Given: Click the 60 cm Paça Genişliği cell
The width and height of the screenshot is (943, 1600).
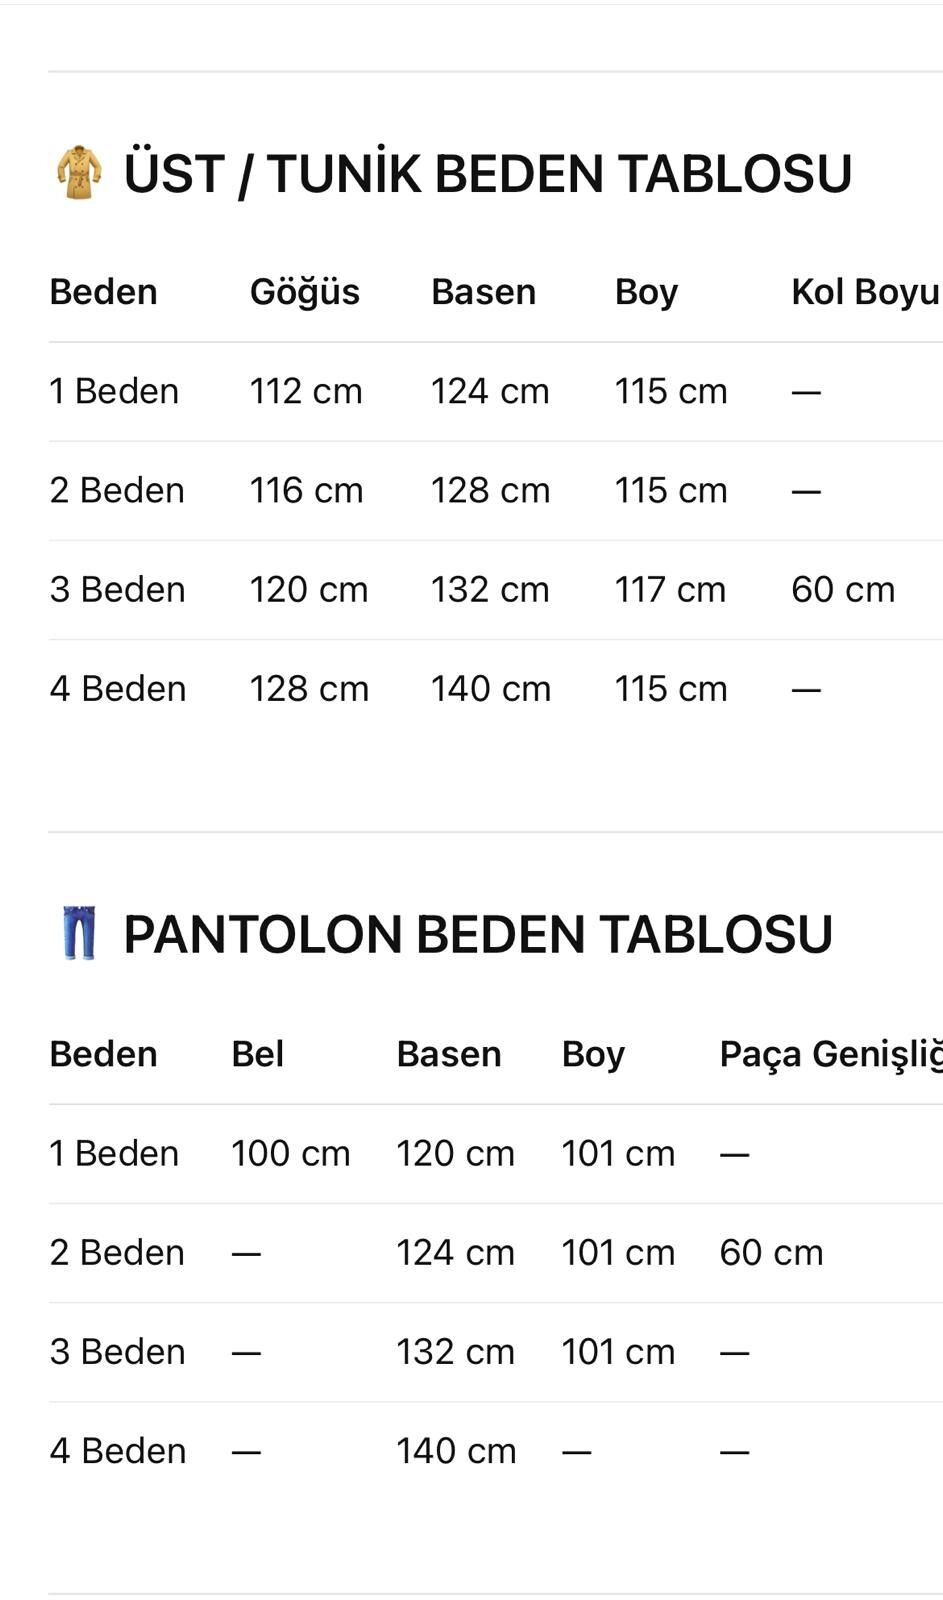Looking at the screenshot, I should tap(771, 1252).
